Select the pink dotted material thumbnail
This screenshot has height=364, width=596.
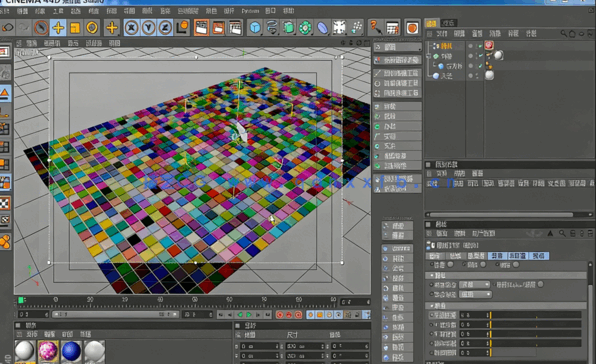(48, 351)
